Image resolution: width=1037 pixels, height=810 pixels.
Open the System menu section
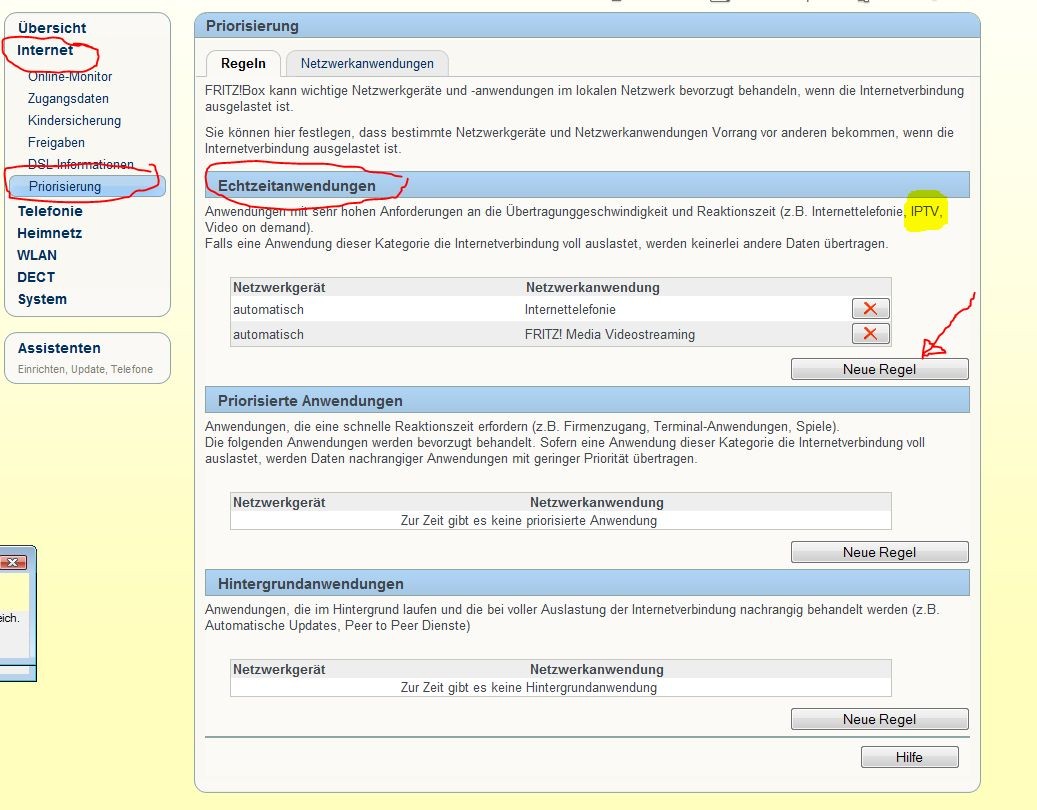coord(42,299)
